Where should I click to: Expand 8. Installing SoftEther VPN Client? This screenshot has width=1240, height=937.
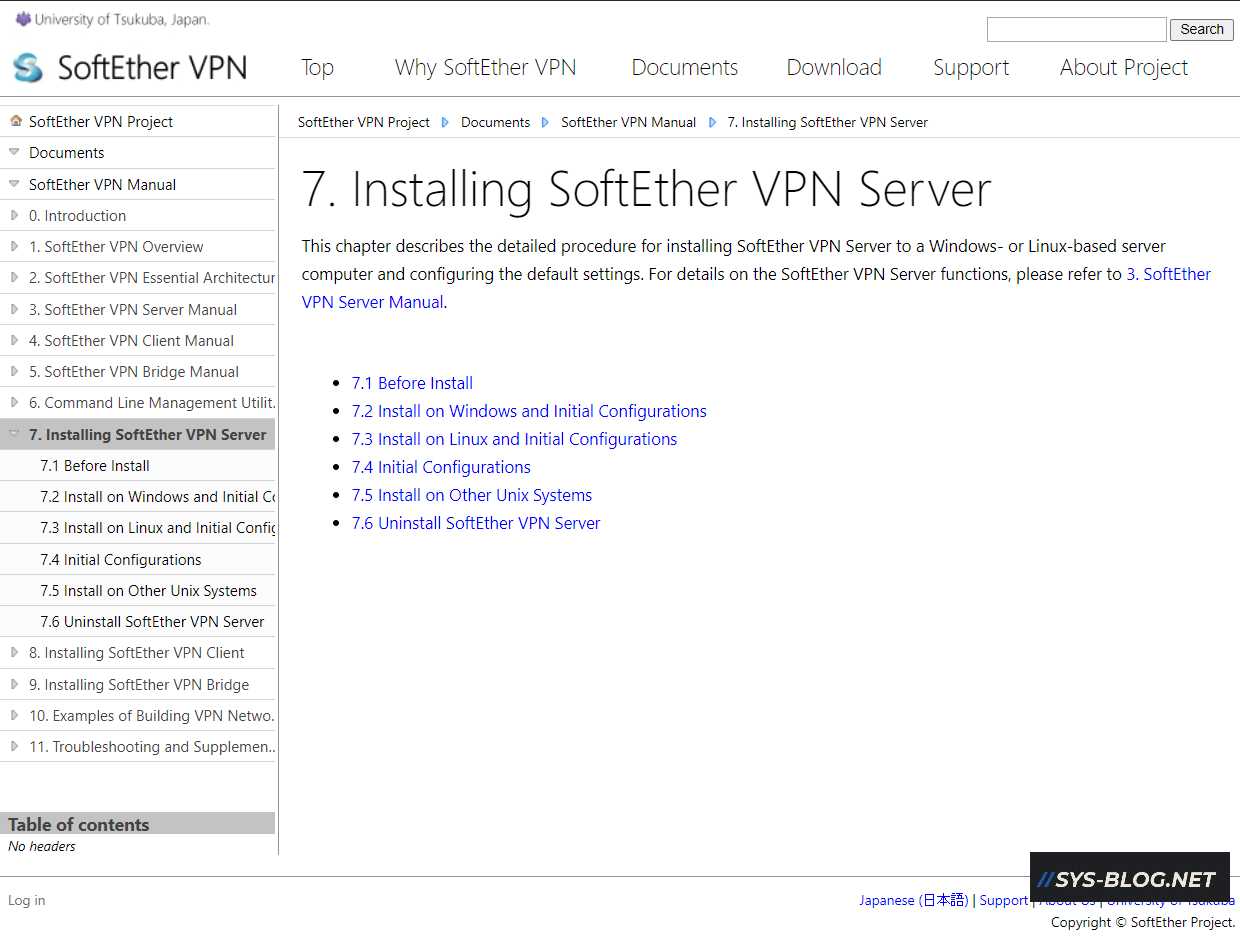(14, 652)
